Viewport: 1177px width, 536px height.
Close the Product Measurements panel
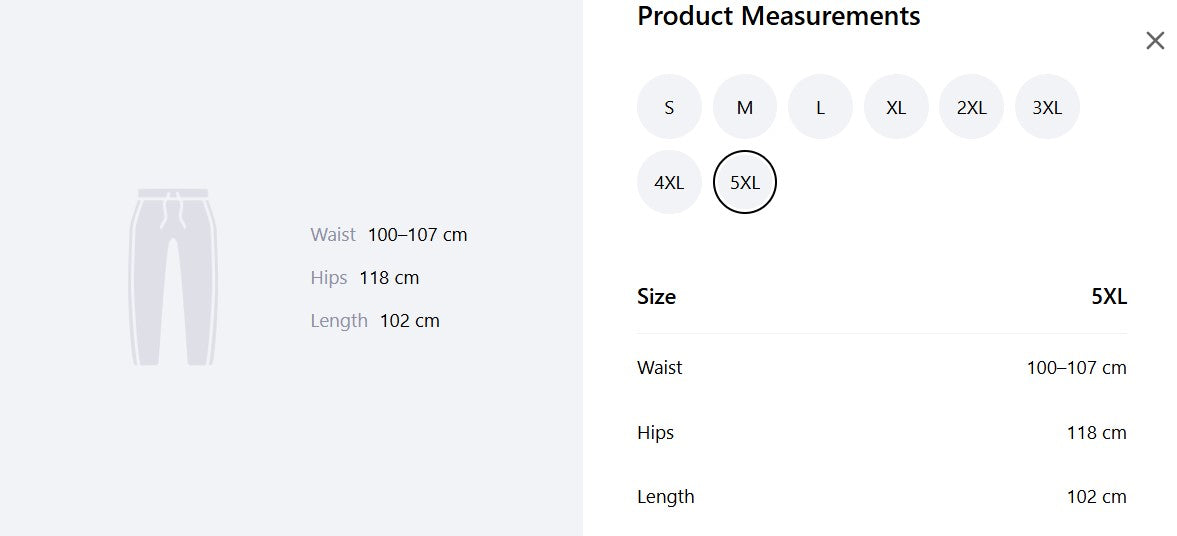click(1155, 41)
